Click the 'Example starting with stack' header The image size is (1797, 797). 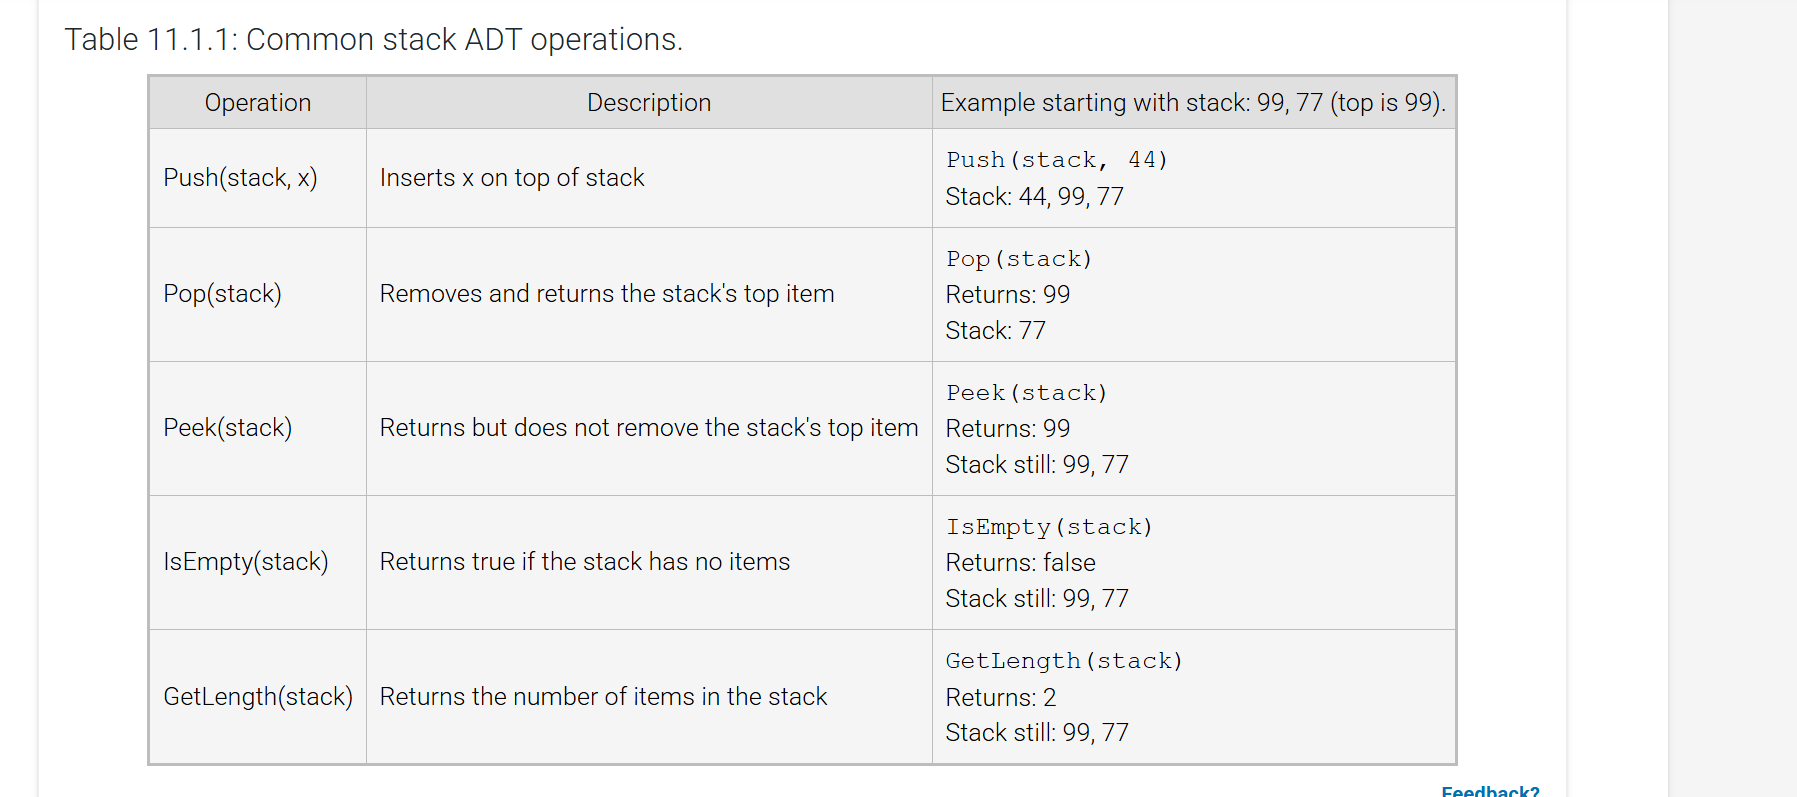(1193, 103)
